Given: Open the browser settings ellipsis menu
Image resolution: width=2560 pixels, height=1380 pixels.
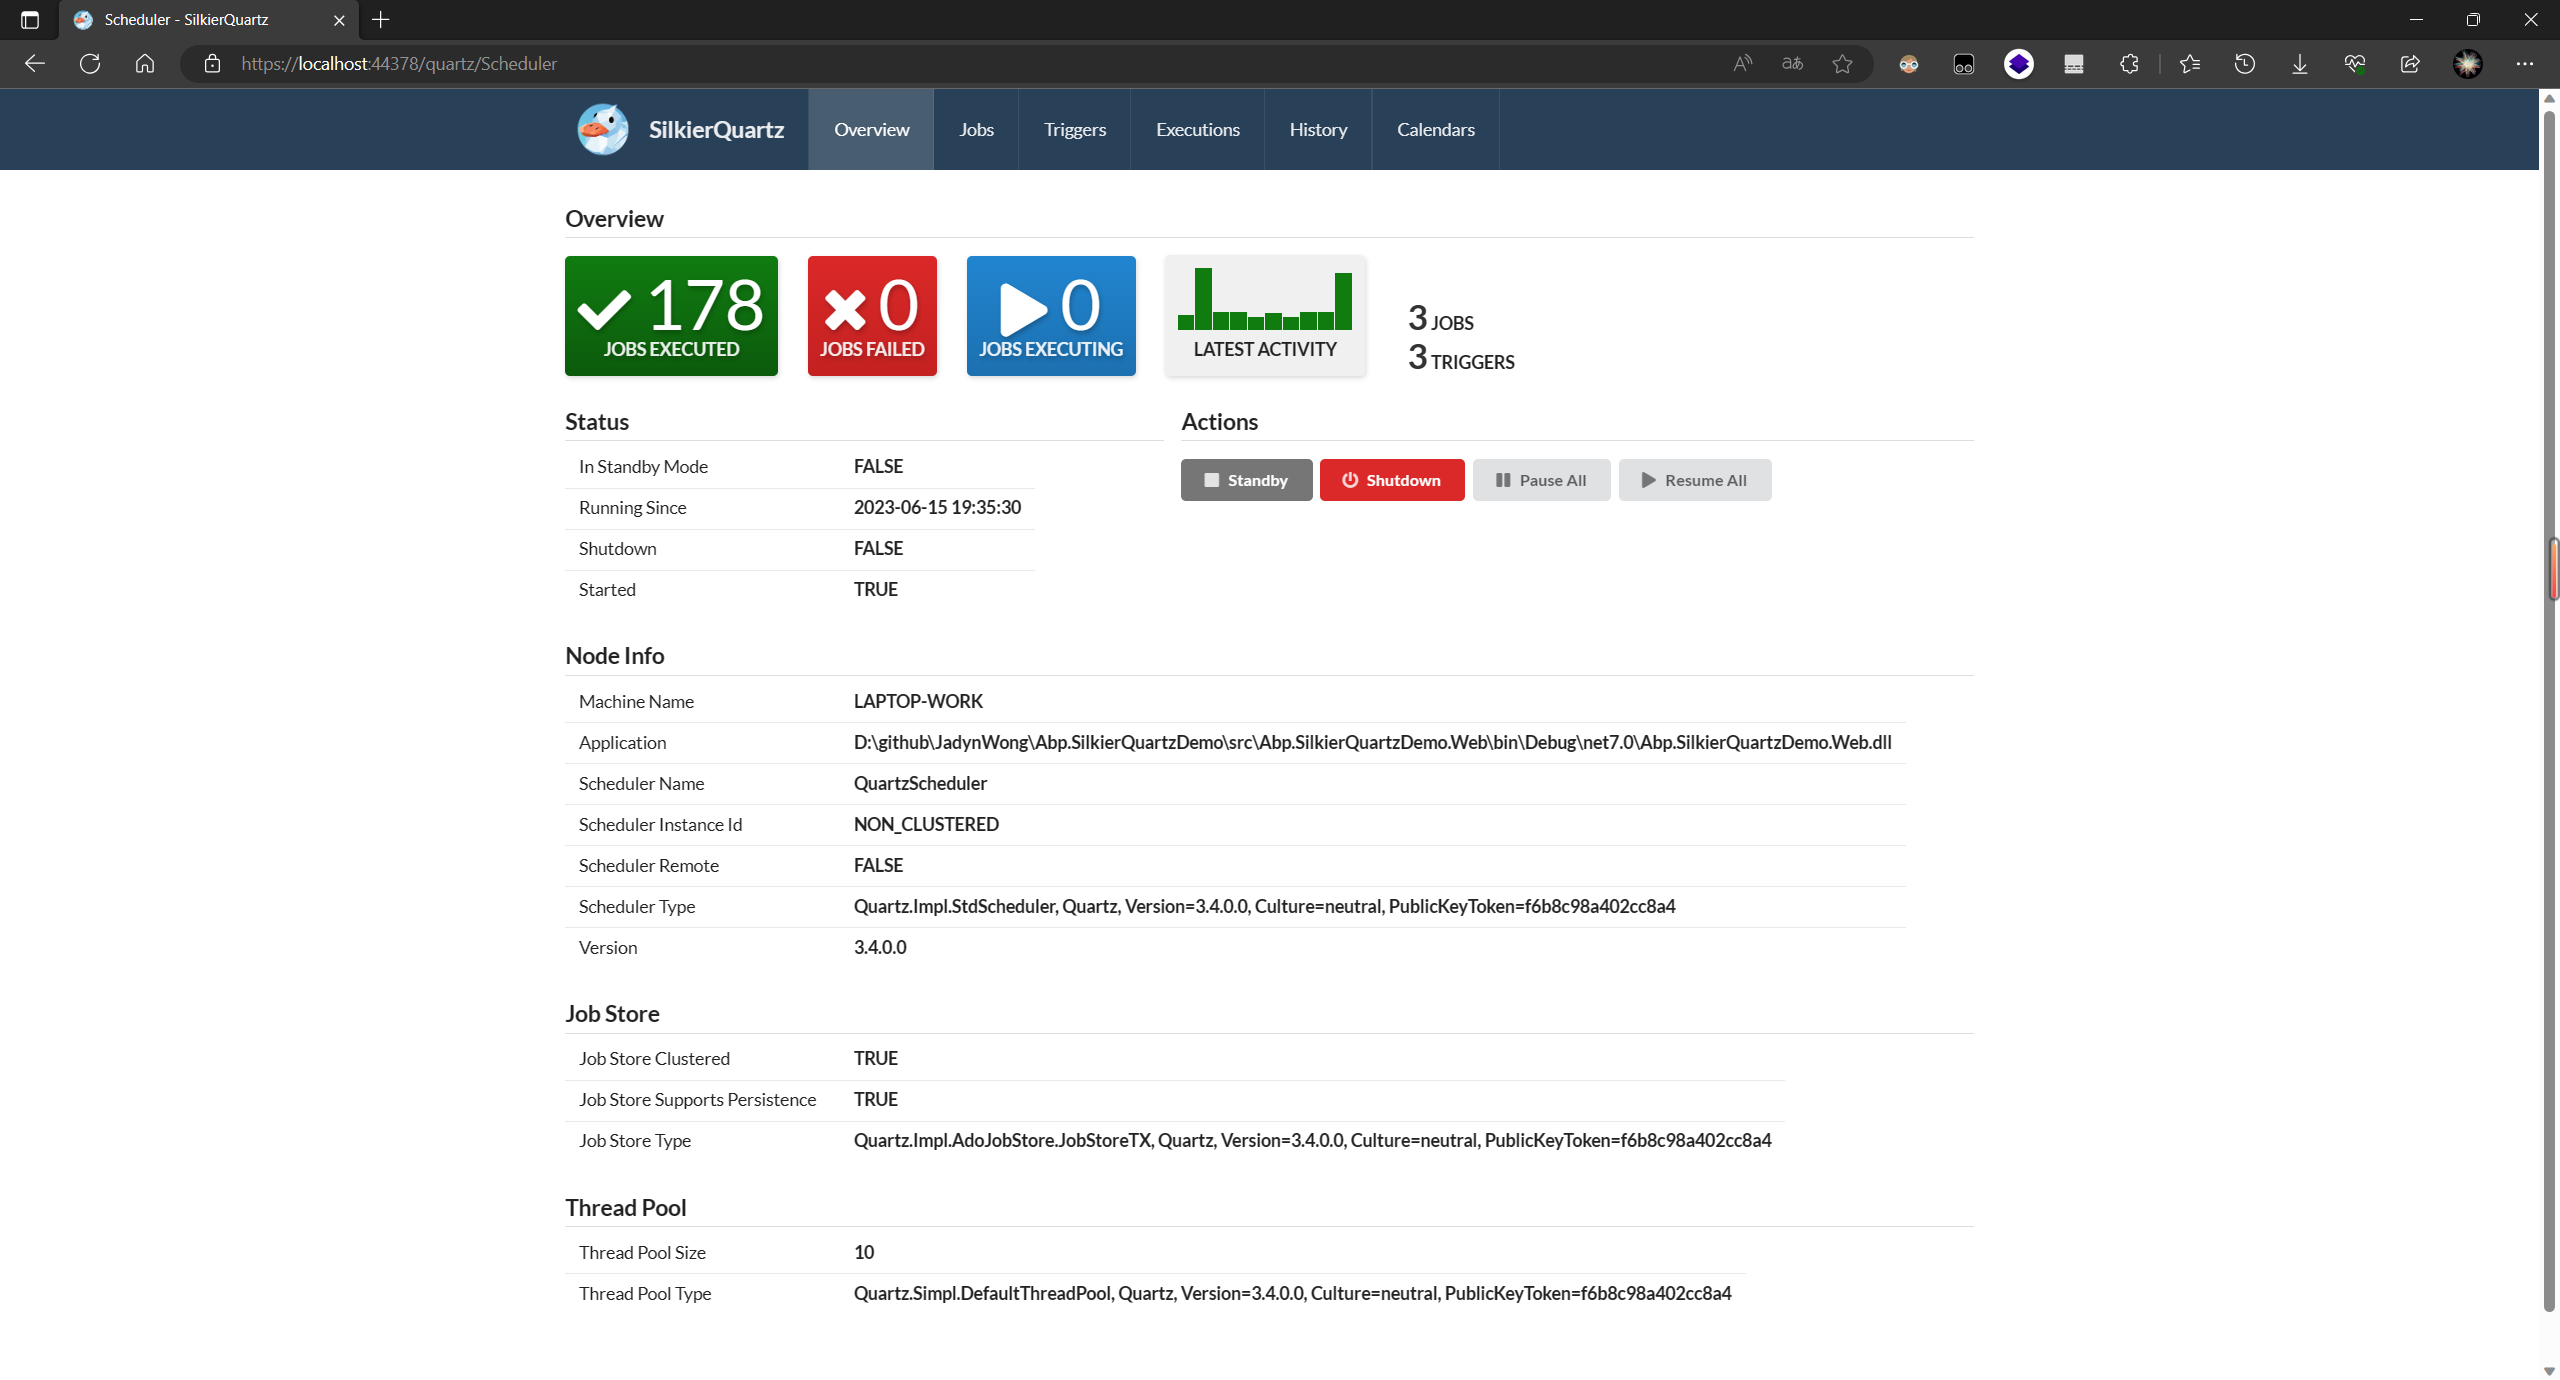Looking at the screenshot, I should (x=2525, y=64).
